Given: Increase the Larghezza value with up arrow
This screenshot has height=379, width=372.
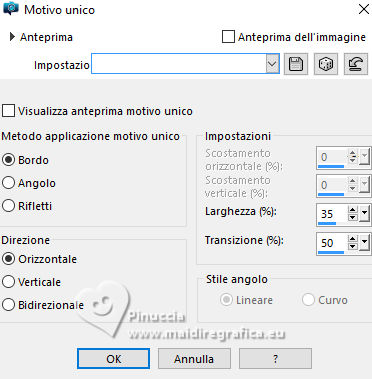Looking at the screenshot, I should (x=353, y=210).
